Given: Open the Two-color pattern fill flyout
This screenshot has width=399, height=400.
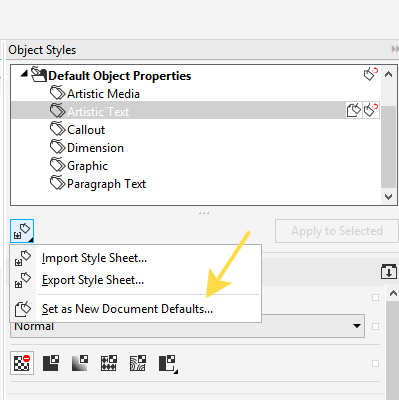Looking at the screenshot, I should pos(168,364).
